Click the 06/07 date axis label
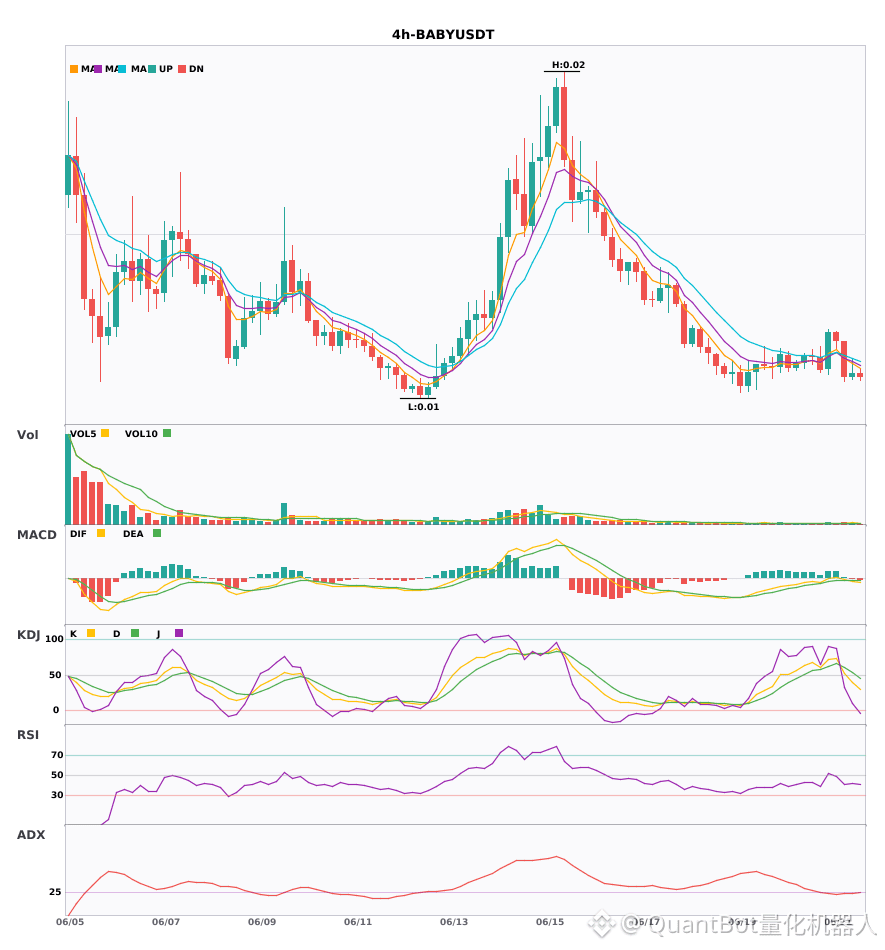The width and height of the screenshot is (885, 950). [x=166, y=922]
